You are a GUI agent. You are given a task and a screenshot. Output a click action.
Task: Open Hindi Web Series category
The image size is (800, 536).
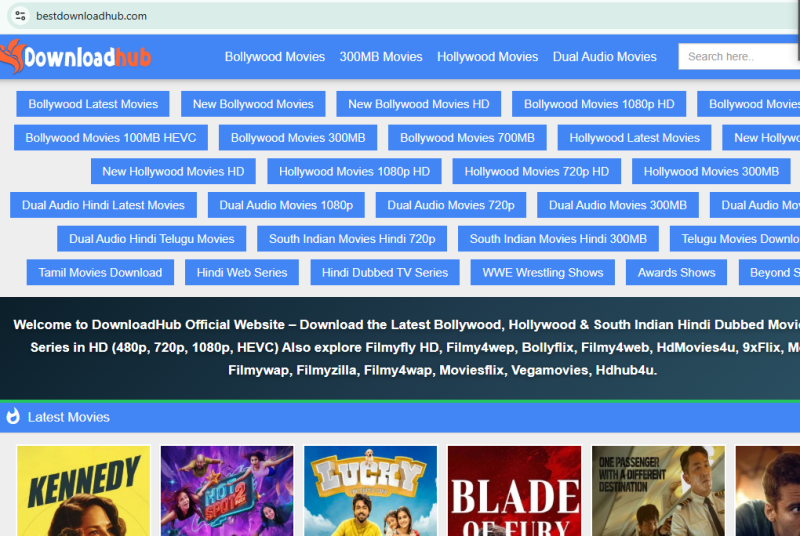[x=242, y=272]
